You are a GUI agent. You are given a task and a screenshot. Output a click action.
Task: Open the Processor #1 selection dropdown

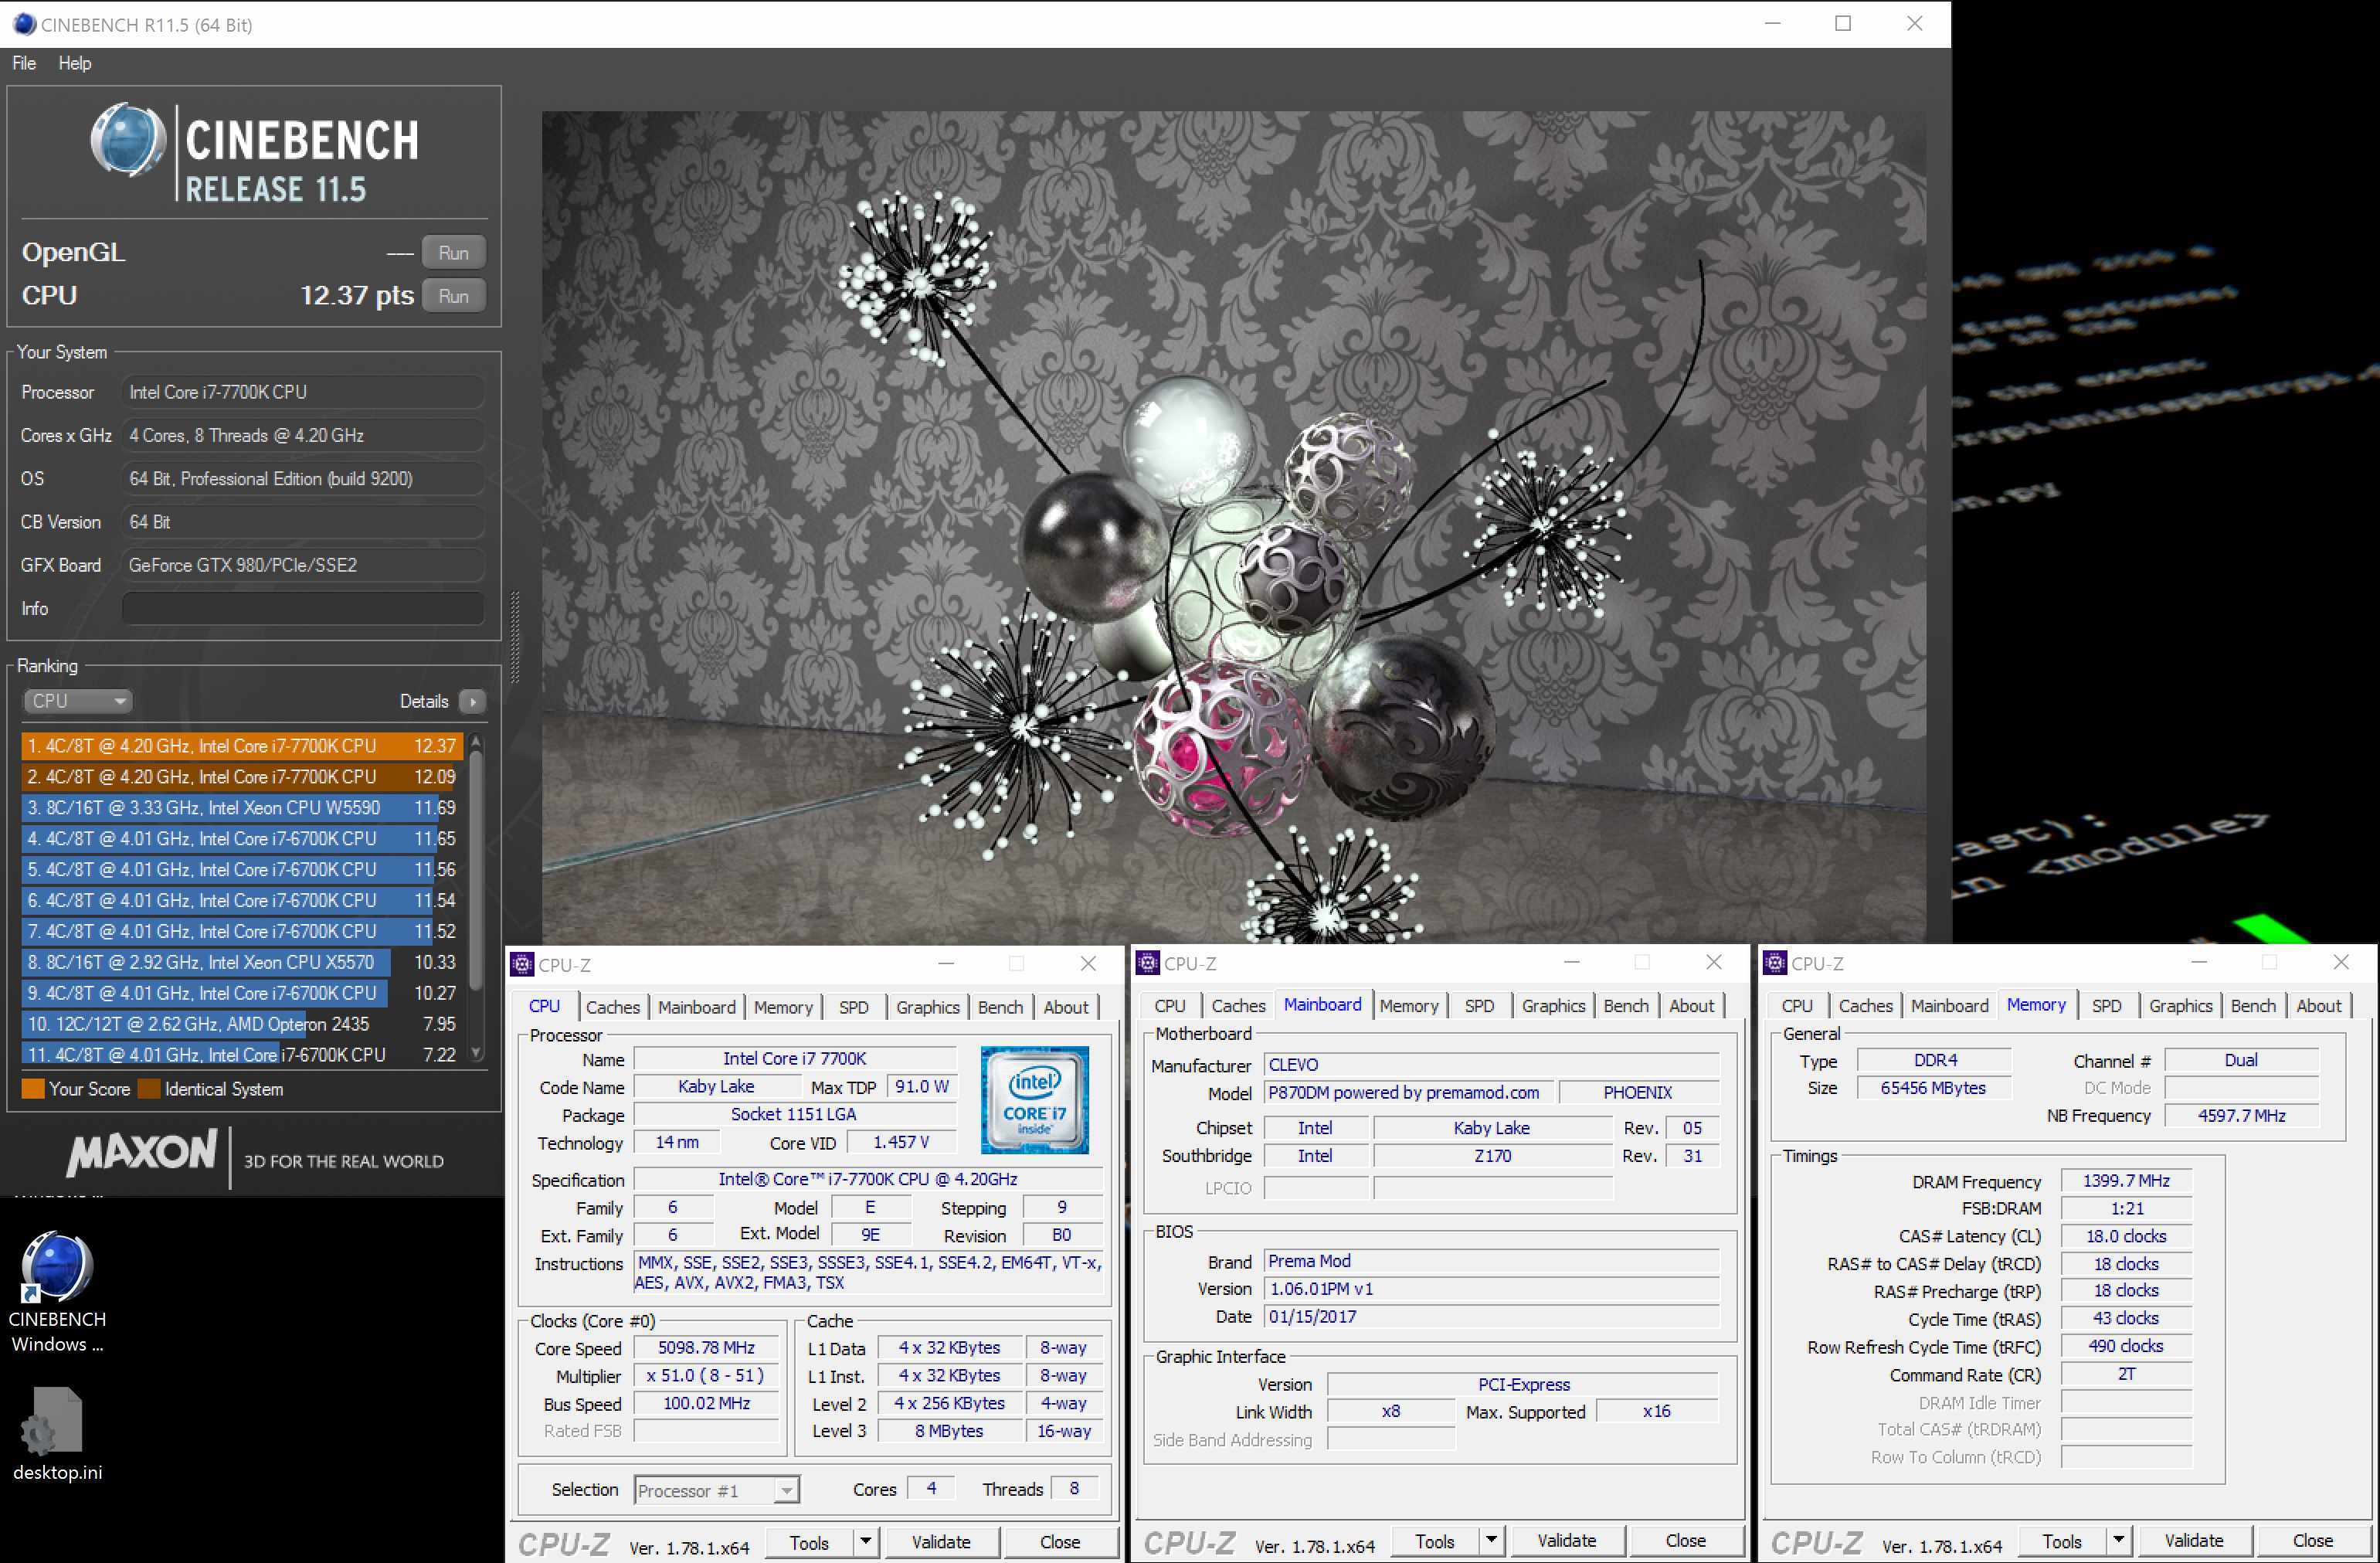786,1490
